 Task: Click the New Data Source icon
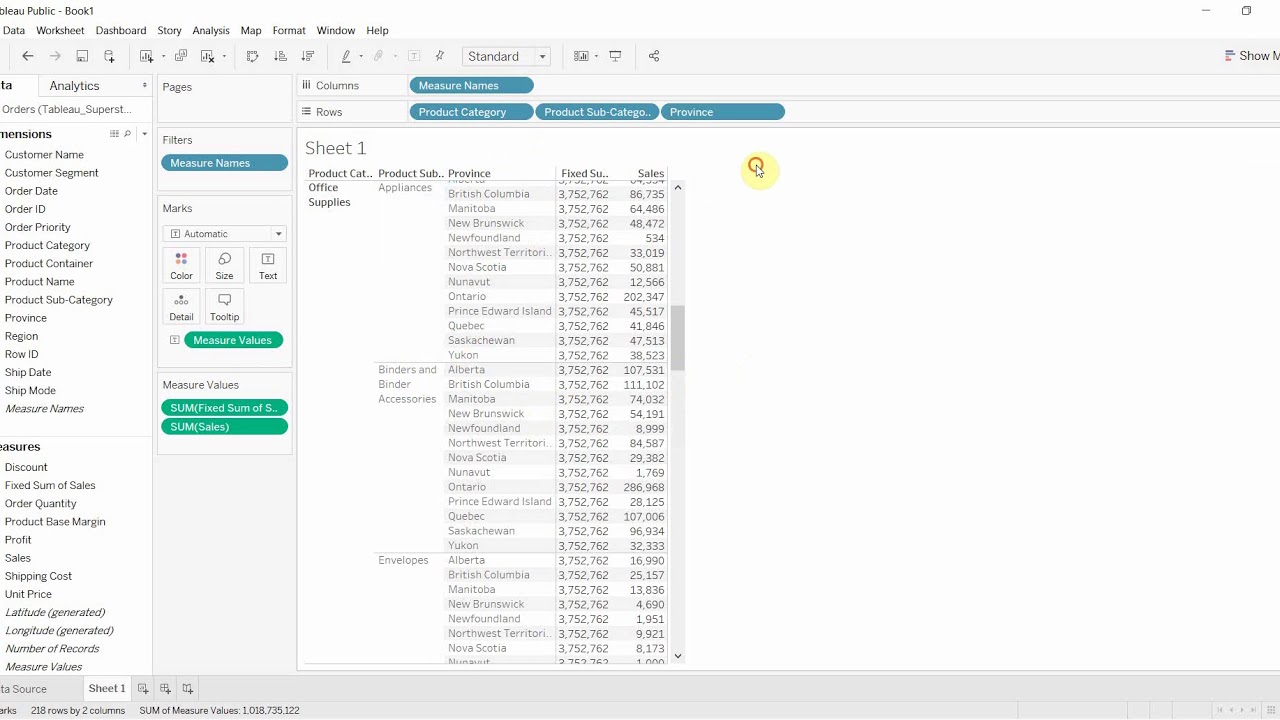109,56
